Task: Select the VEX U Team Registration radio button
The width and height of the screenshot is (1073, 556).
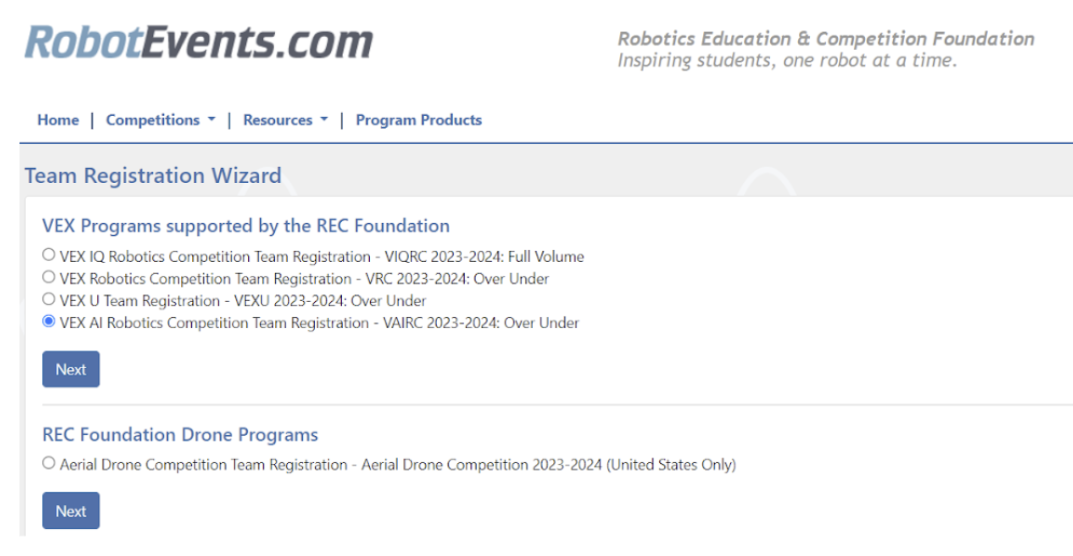Action: [49, 300]
